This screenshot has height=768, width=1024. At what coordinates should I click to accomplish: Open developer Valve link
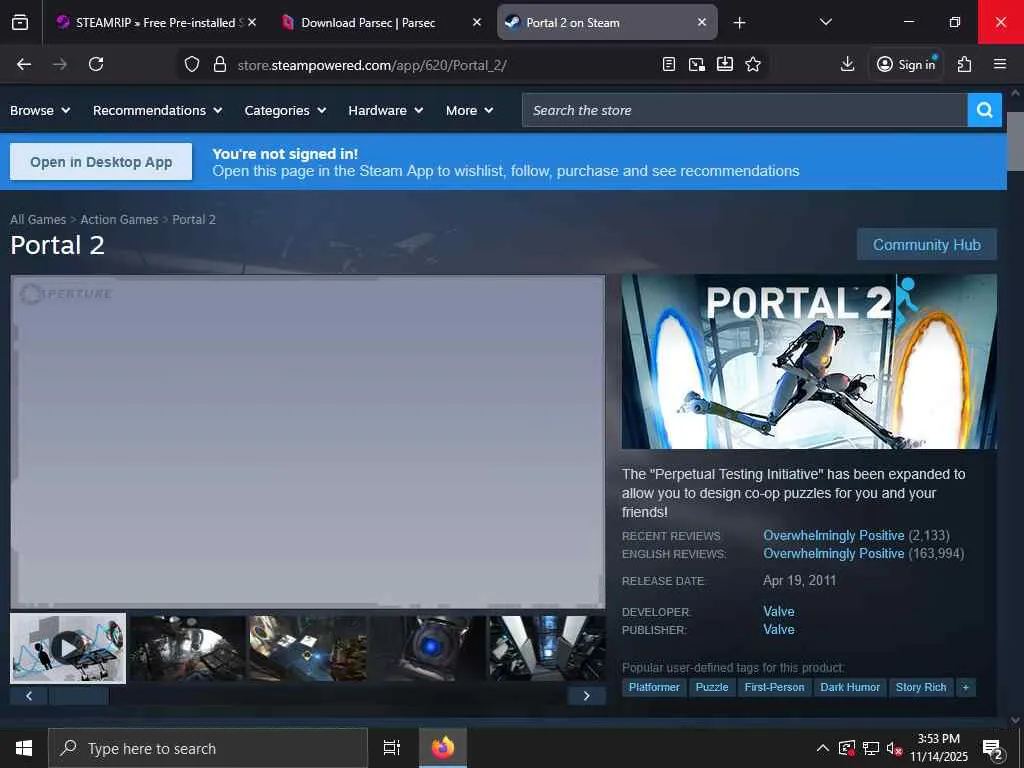778,611
